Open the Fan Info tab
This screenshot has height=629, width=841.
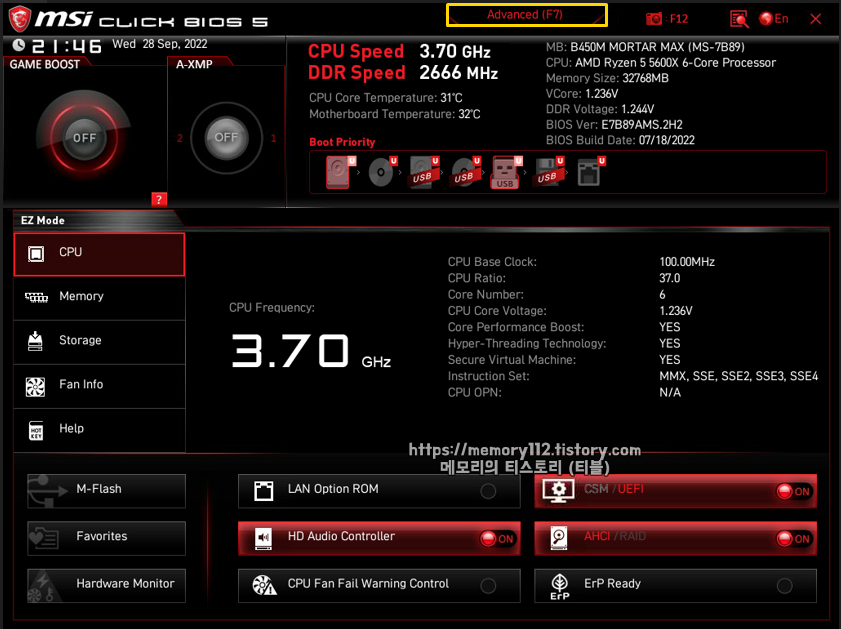[x=99, y=386]
